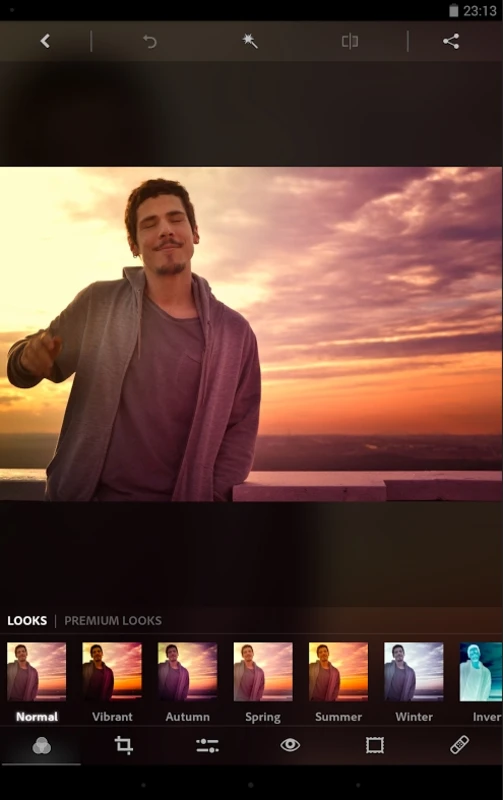Apply the Summer look
The width and height of the screenshot is (503, 800).
[338, 671]
